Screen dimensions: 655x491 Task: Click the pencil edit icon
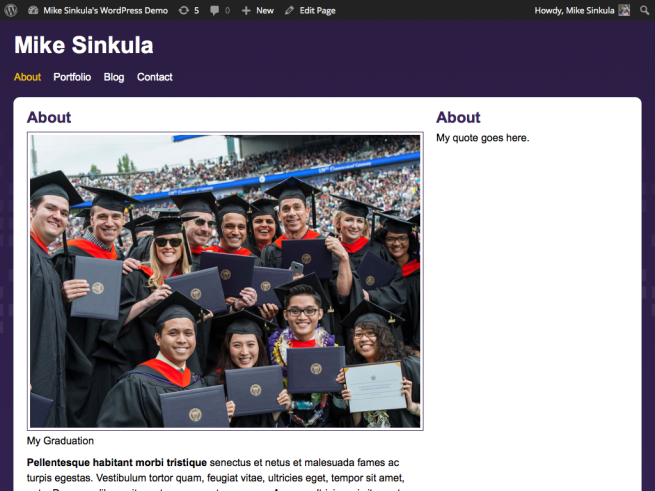(289, 10)
